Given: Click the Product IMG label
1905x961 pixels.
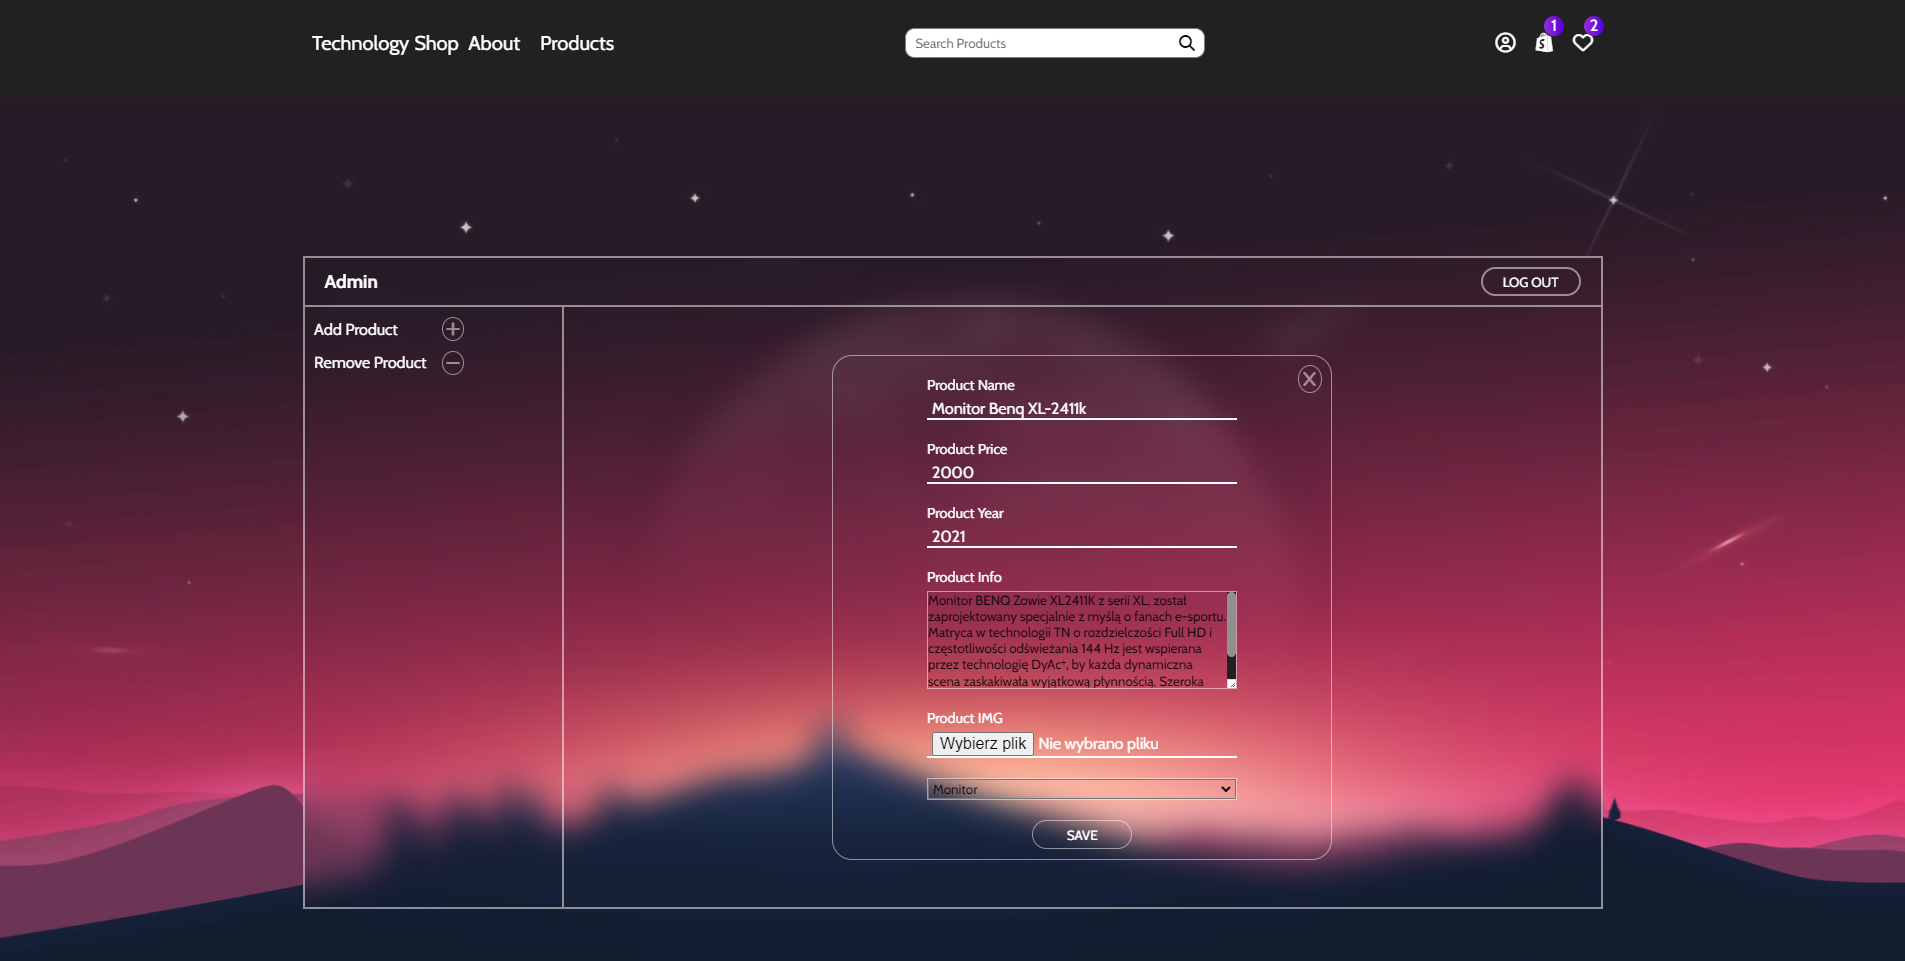Looking at the screenshot, I should pyautogui.click(x=965, y=718).
